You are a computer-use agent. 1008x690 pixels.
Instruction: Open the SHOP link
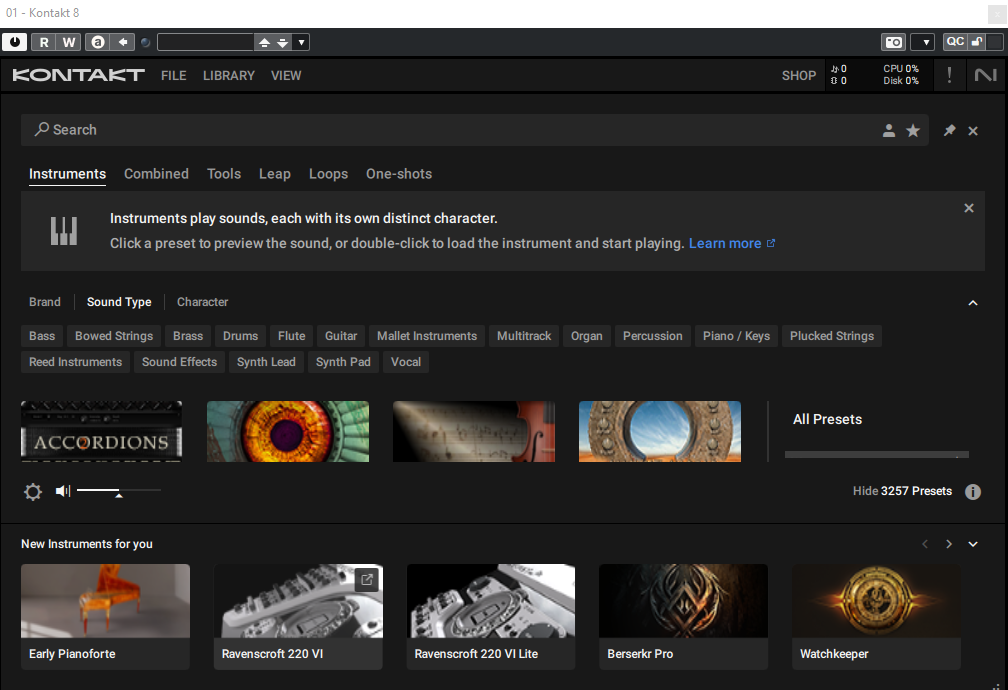(799, 76)
